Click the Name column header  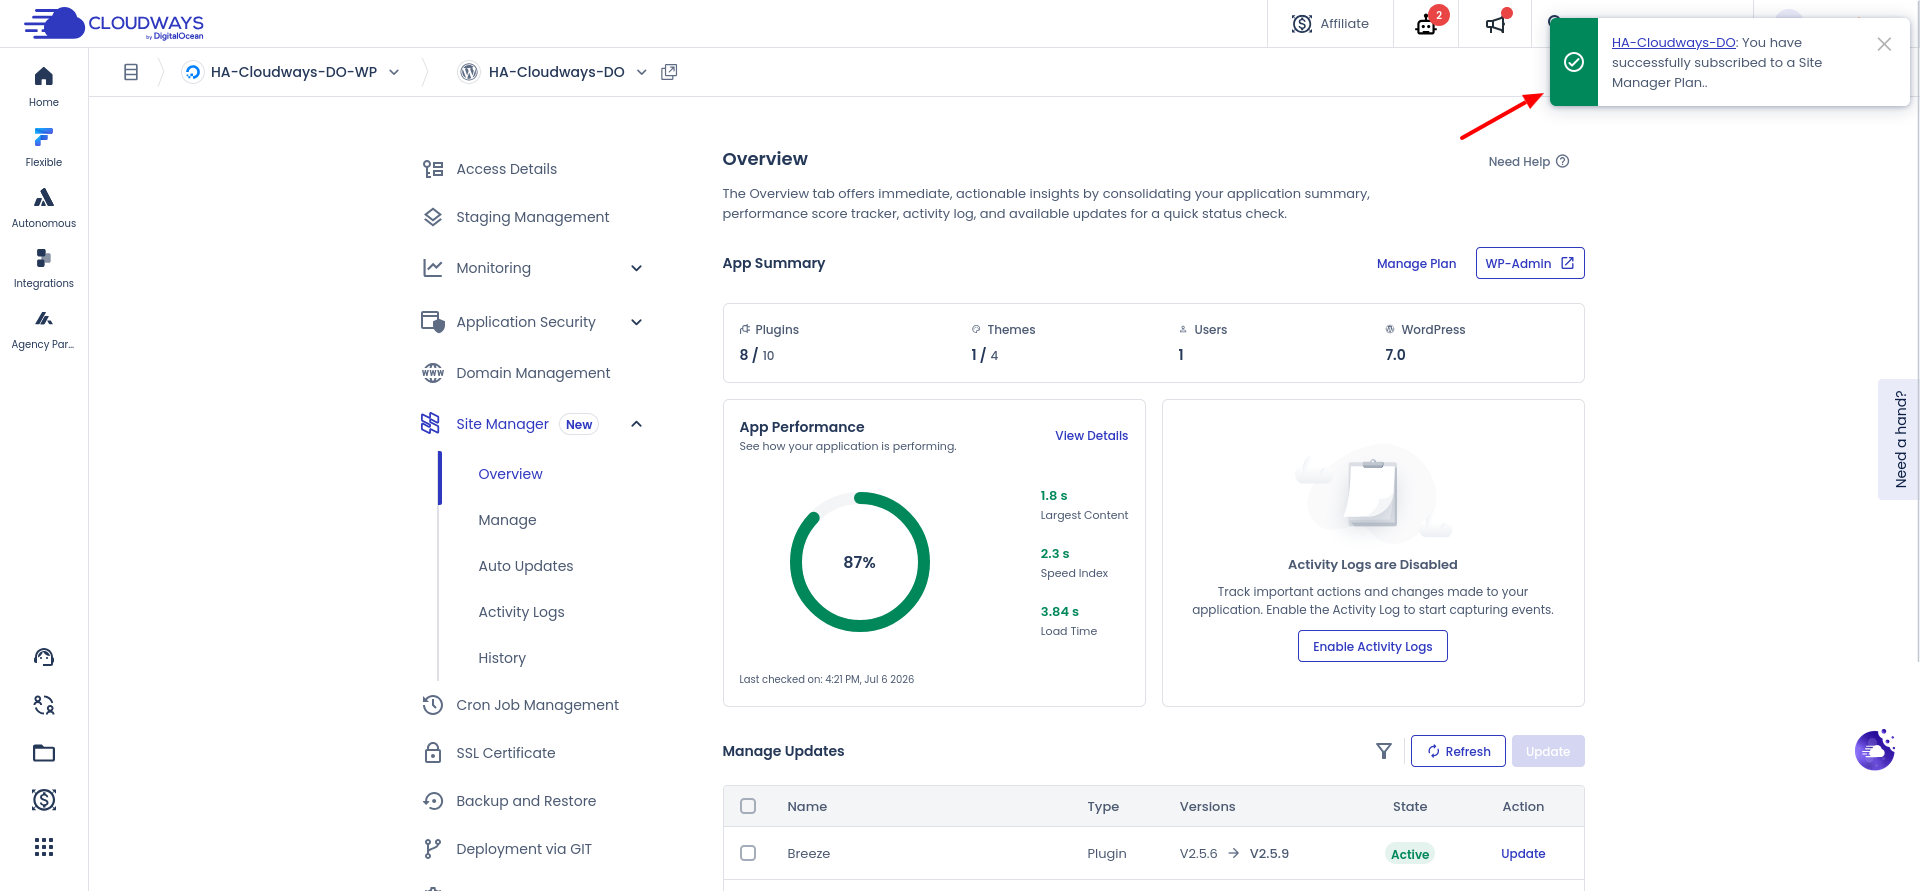(x=807, y=807)
